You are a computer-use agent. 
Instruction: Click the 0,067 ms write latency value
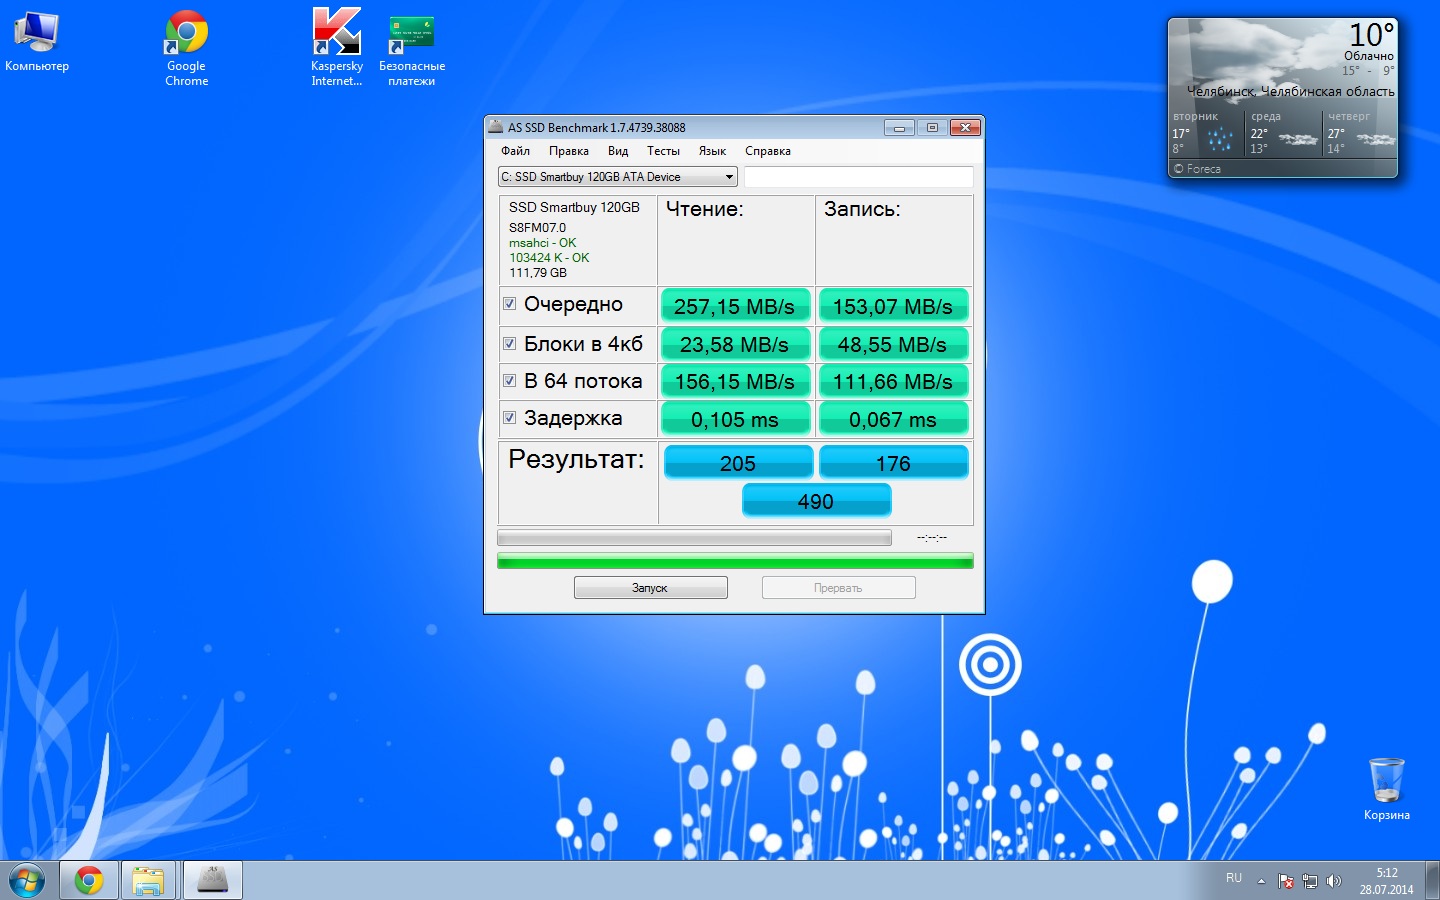coord(893,419)
